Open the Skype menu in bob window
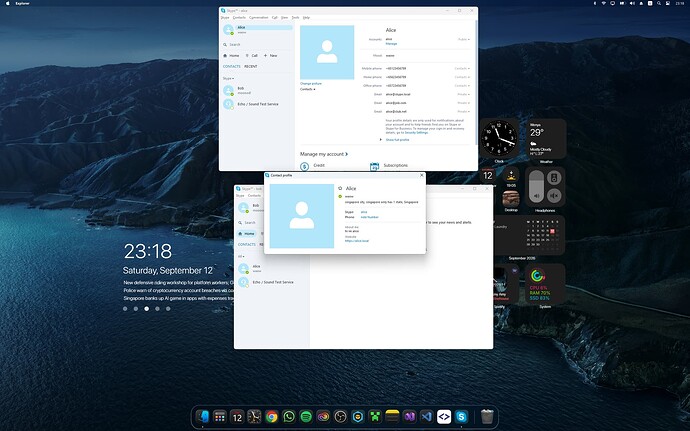 click(240, 195)
